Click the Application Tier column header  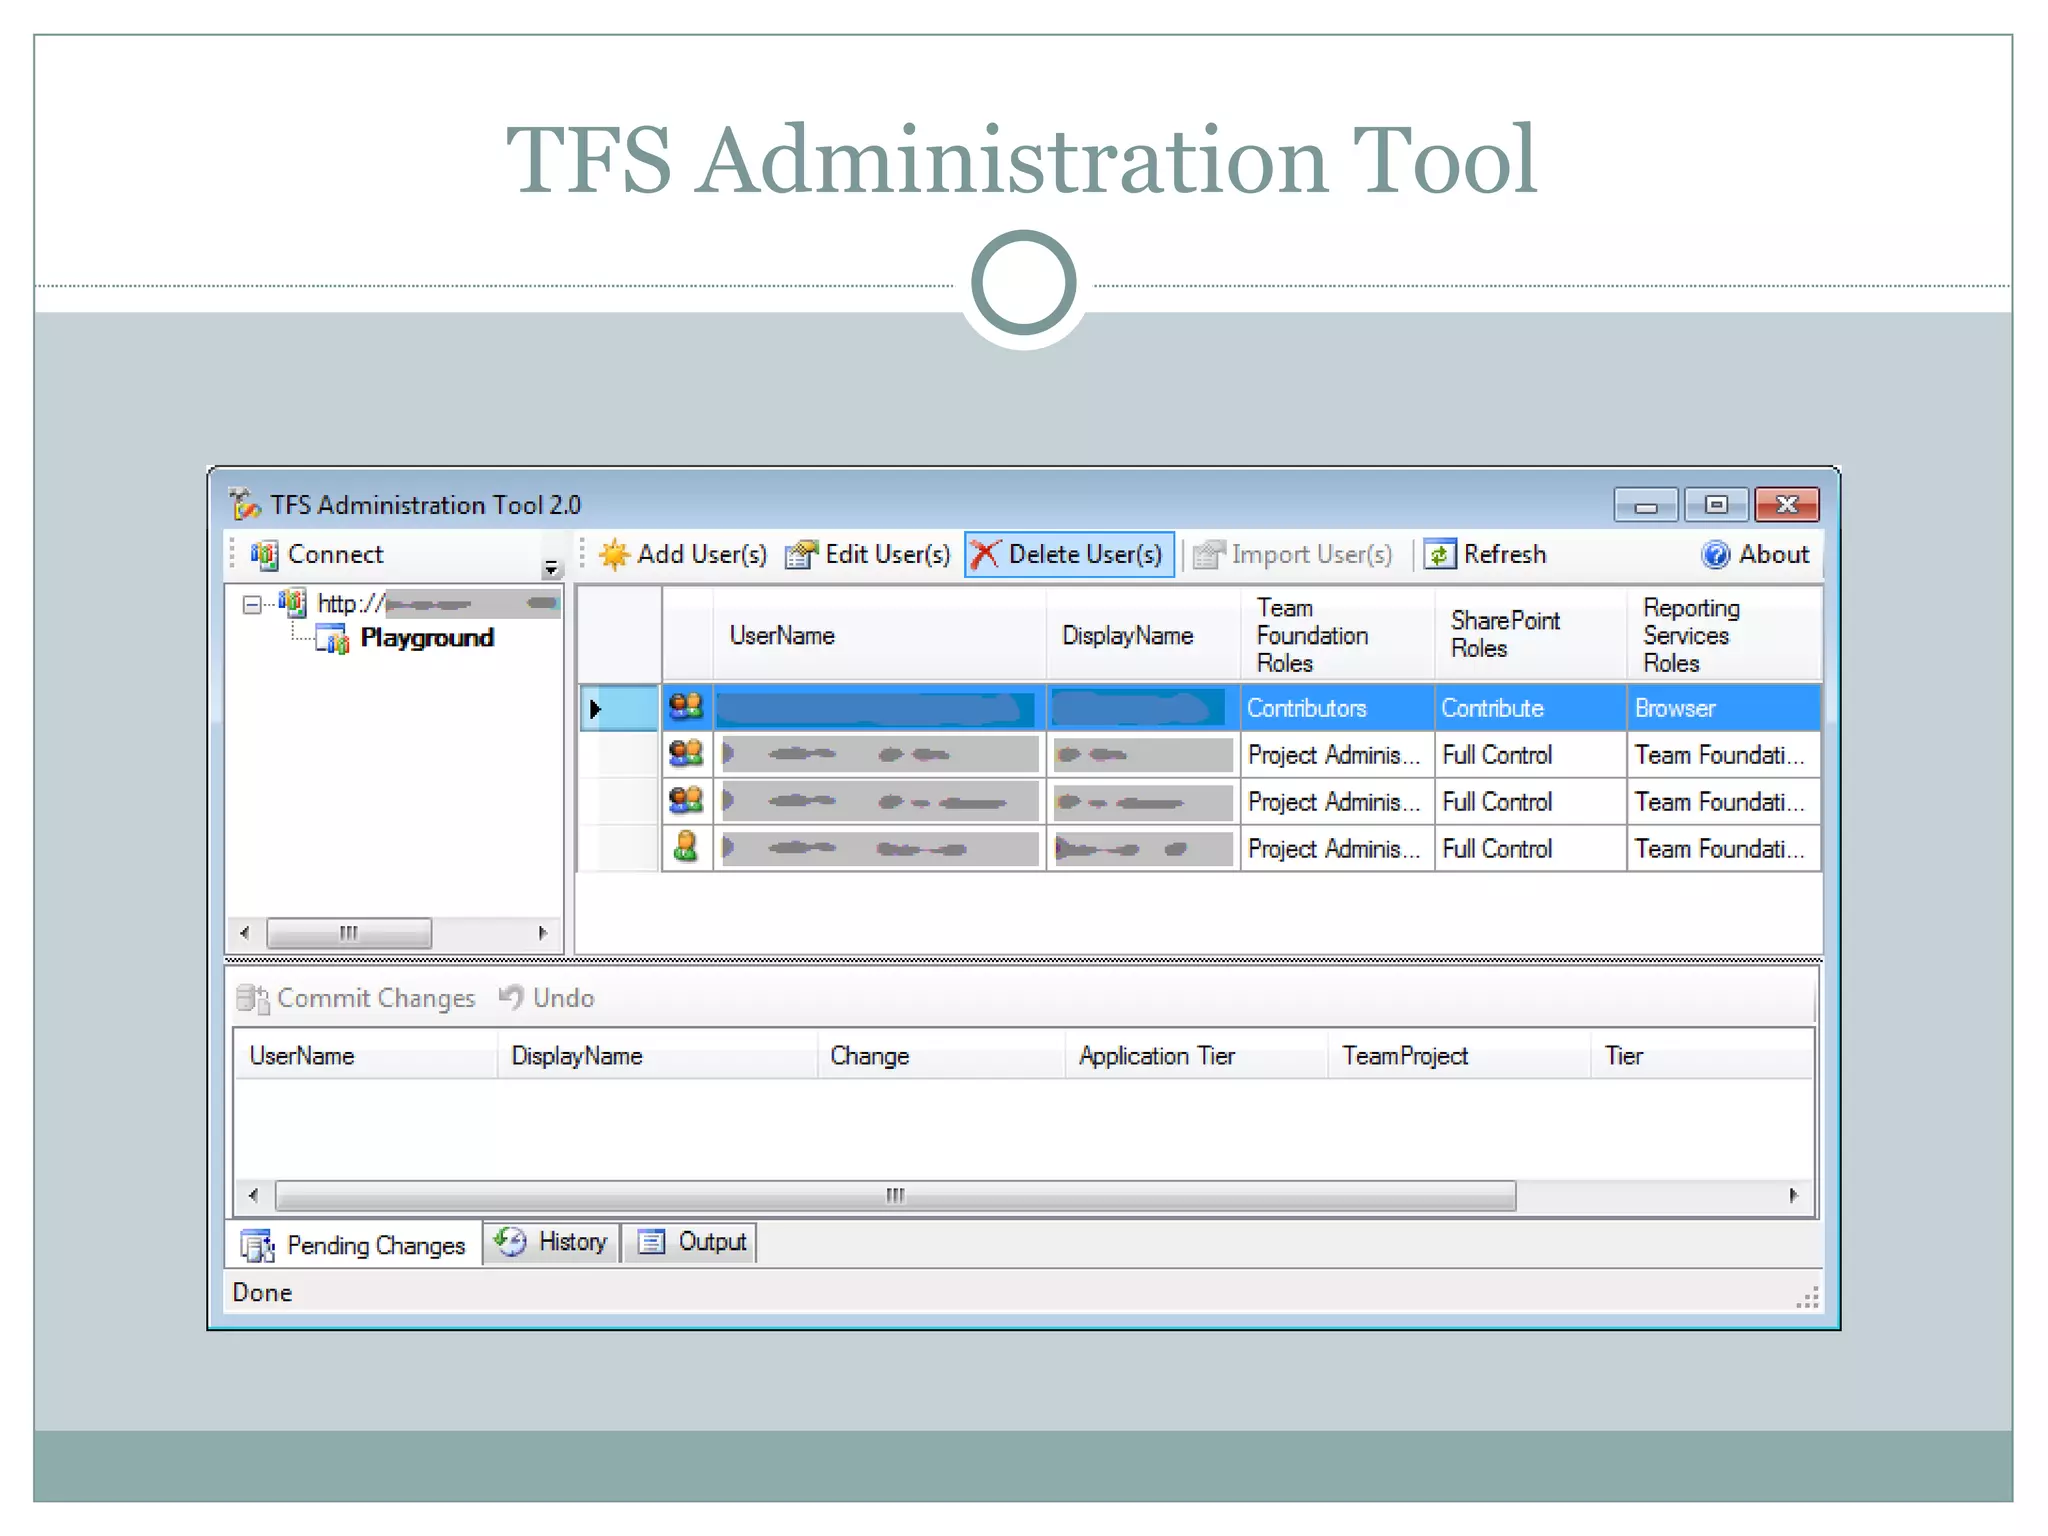pyautogui.click(x=1196, y=1056)
